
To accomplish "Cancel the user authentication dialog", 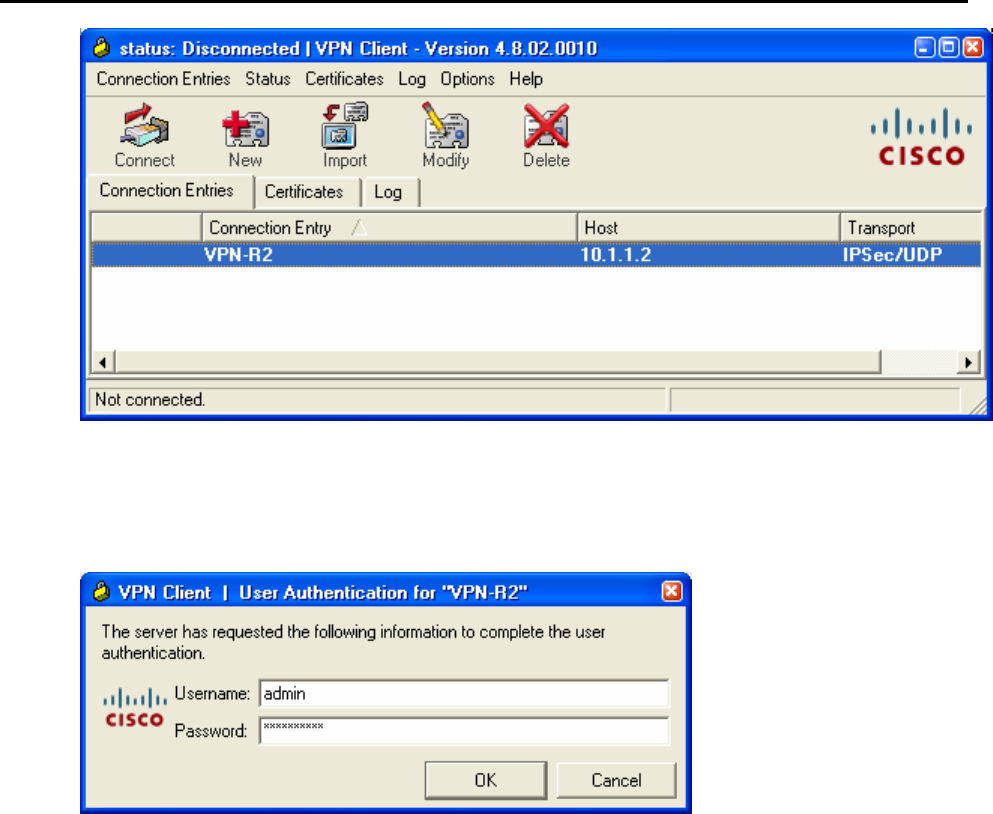I will [616, 780].
